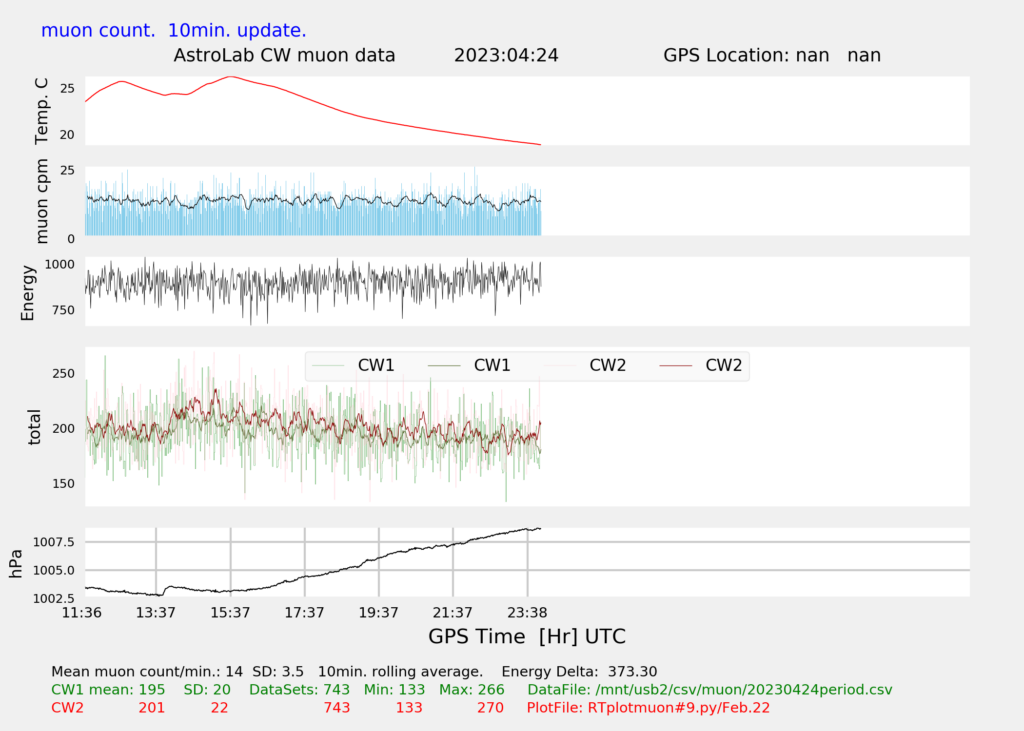Viewport: 1024px width, 731px height.
Task: Click the 'muon cpm' axis label
Action: 42,201
